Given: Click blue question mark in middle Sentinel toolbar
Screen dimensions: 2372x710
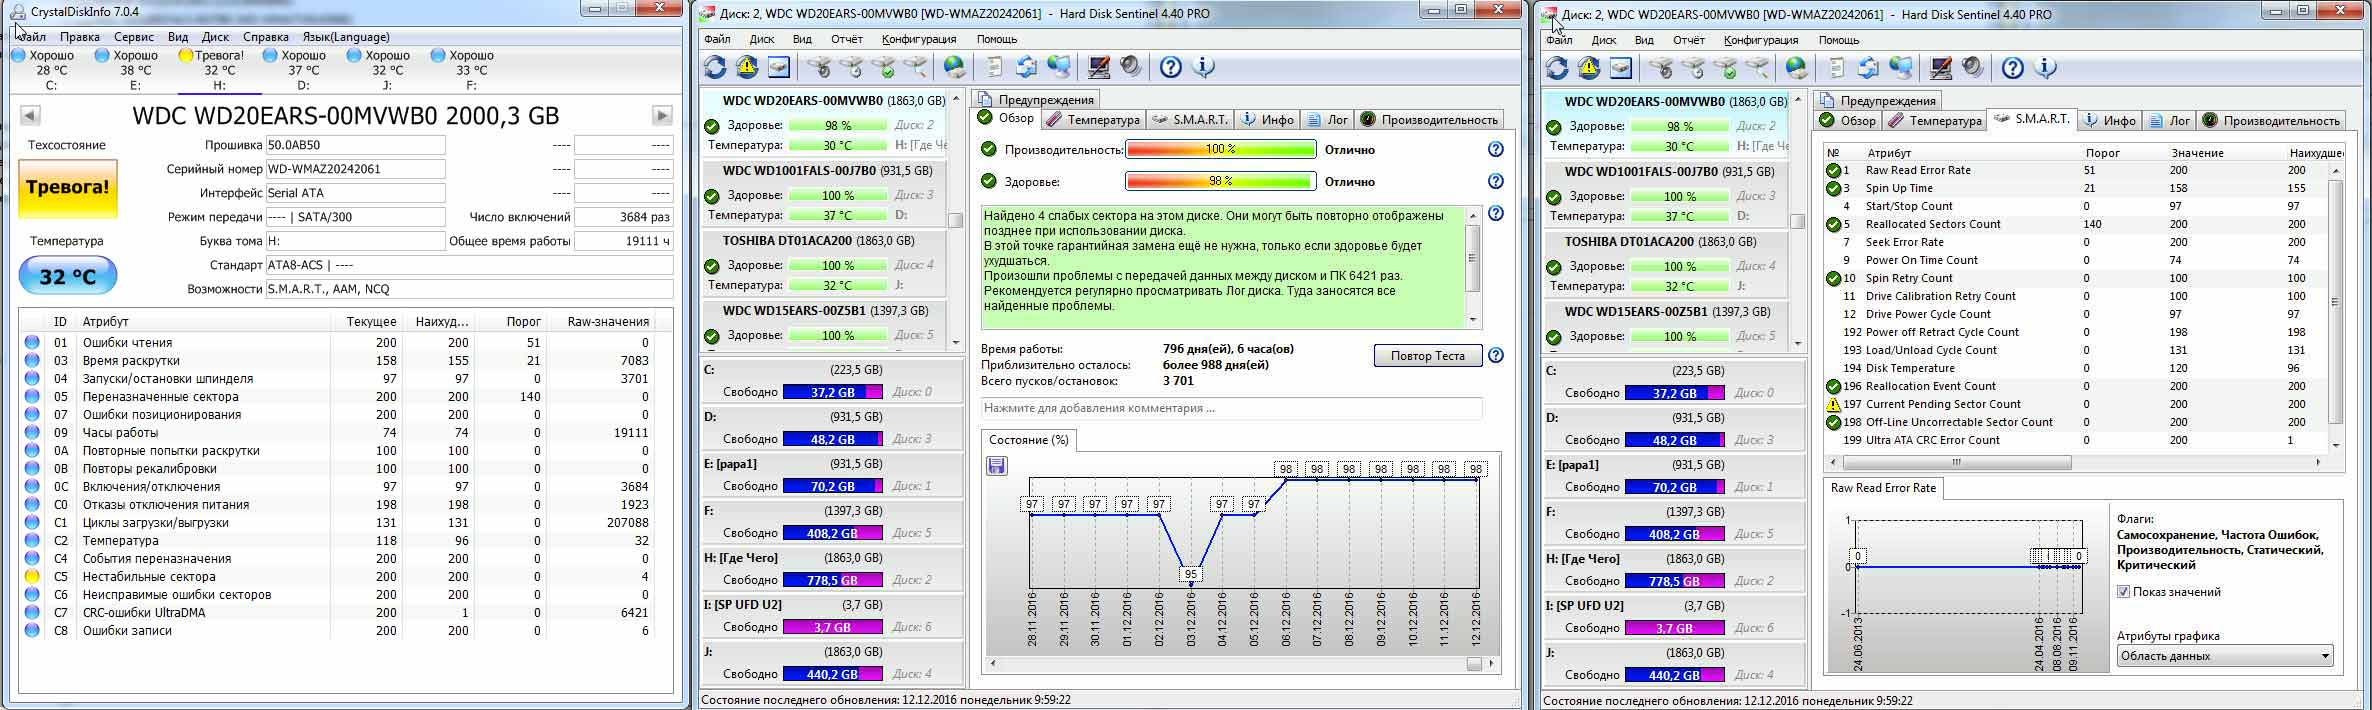Looking at the screenshot, I should (1171, 67).
